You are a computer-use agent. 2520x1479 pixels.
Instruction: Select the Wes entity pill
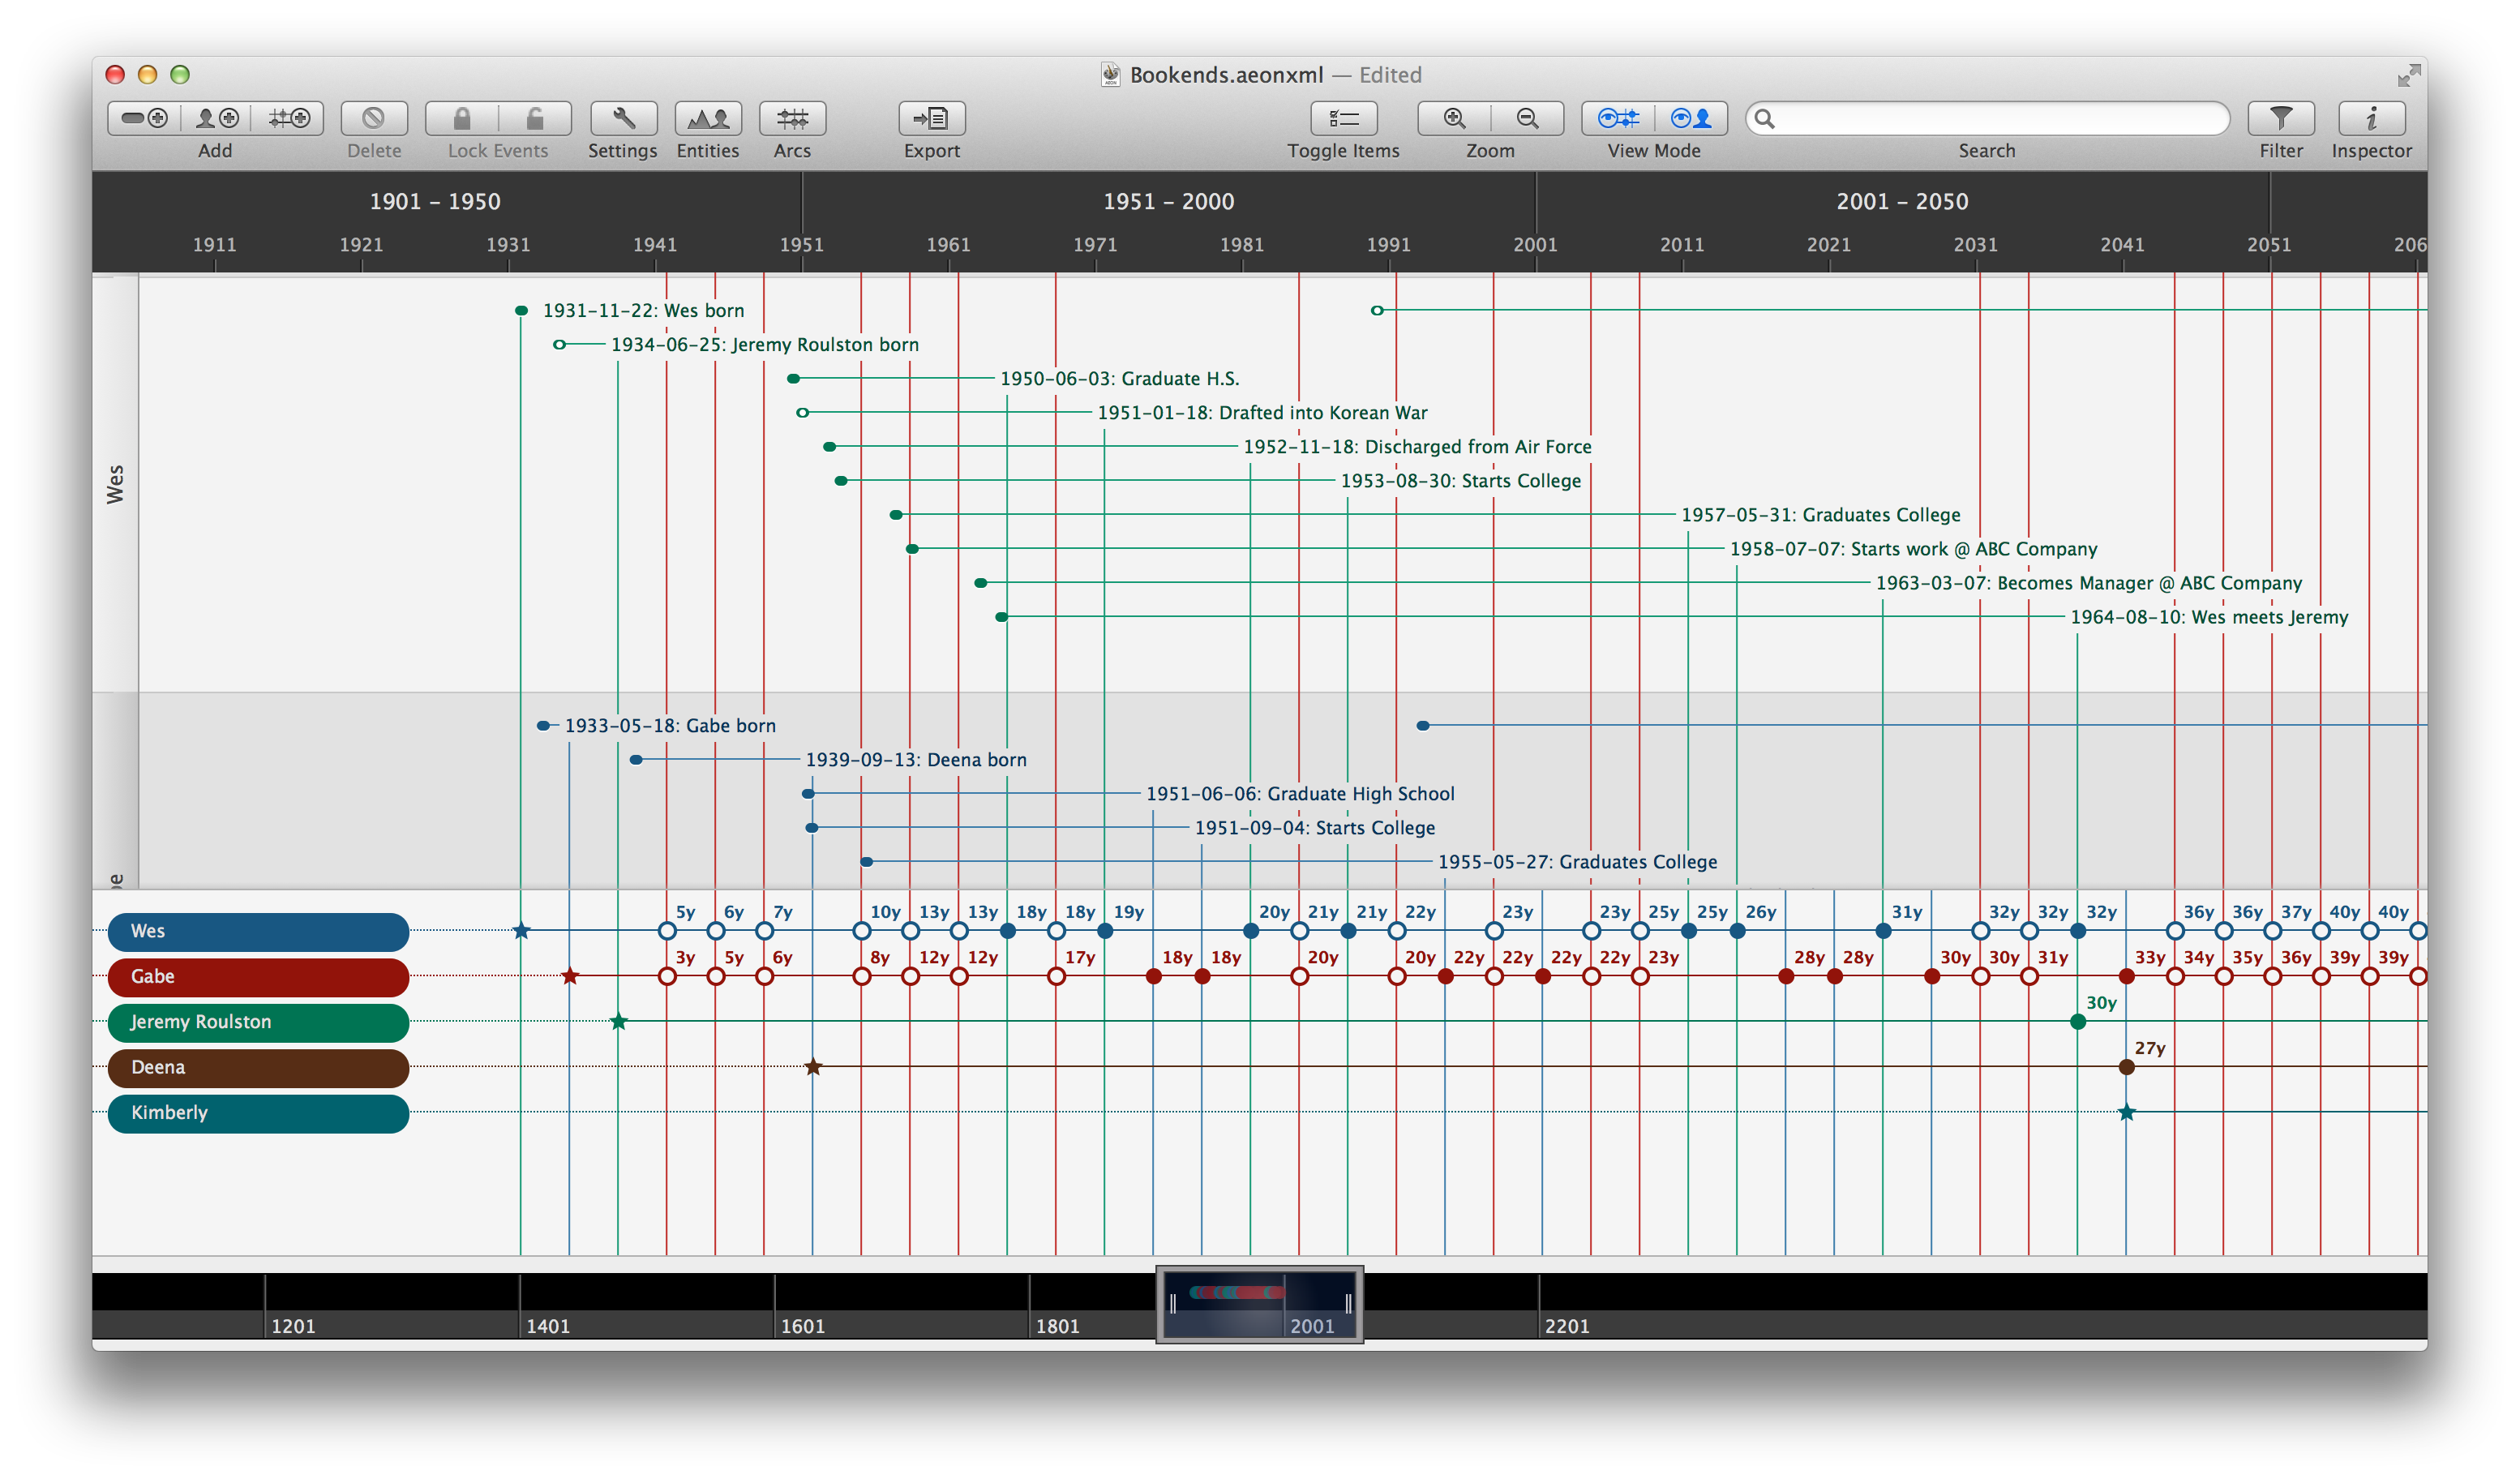tap(258, 931)
